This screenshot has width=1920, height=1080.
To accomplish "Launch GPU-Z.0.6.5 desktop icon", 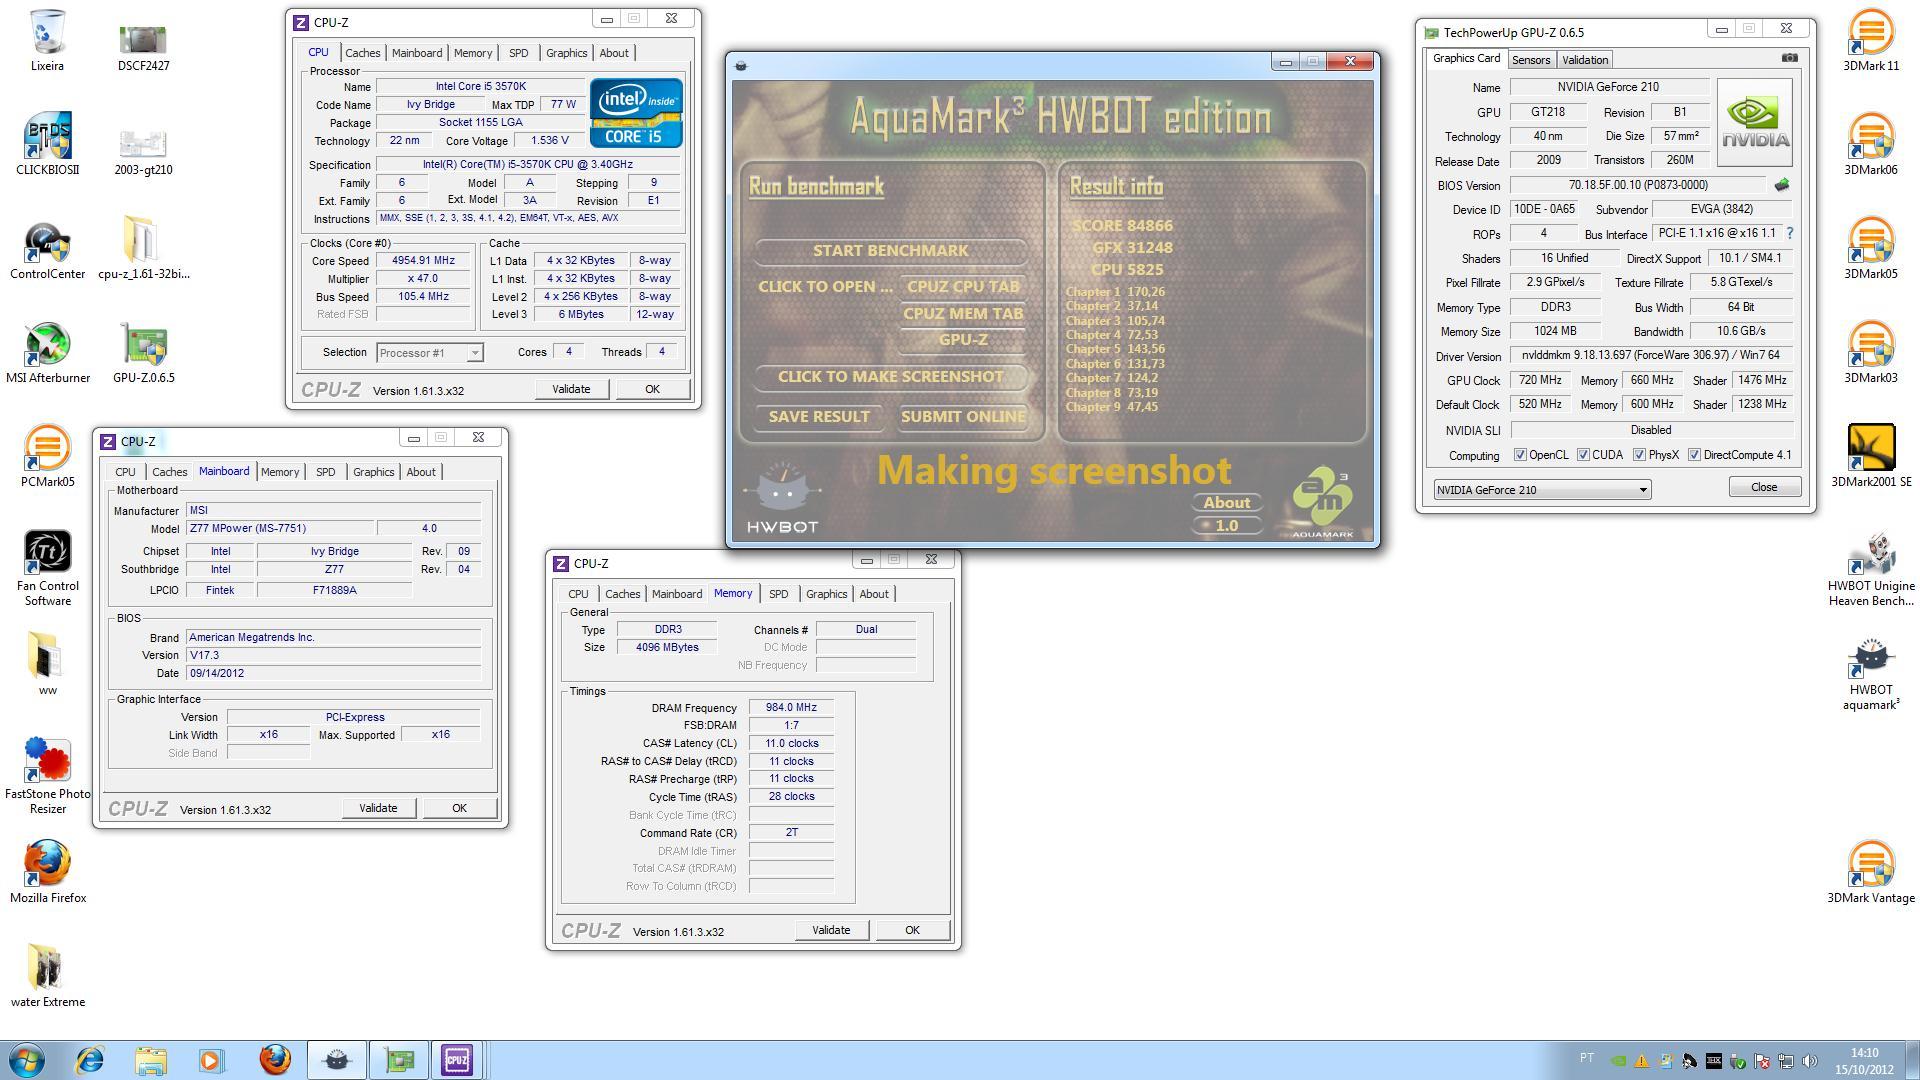I will point(143,353).
